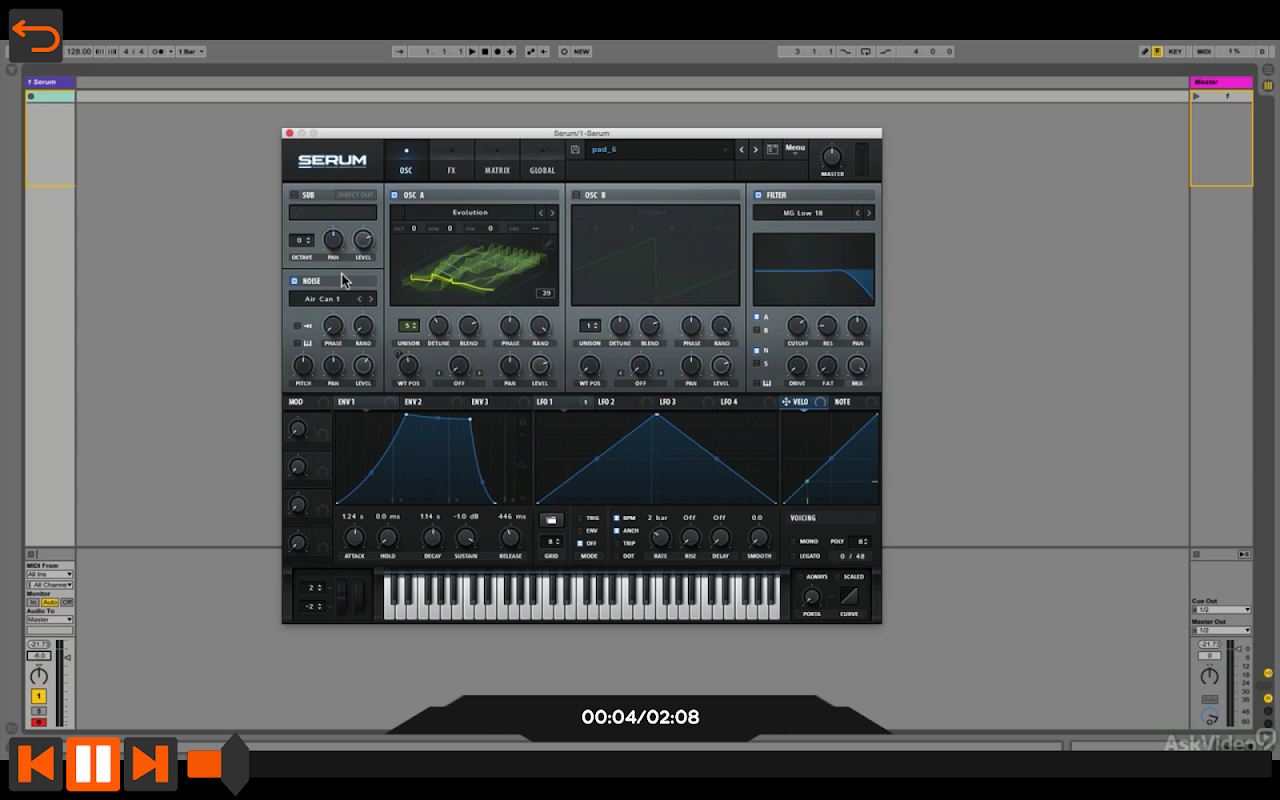This screenshot has height=800, width=1280.
Task: Click the video progress slider handle
Action: [x=234, y=765]
